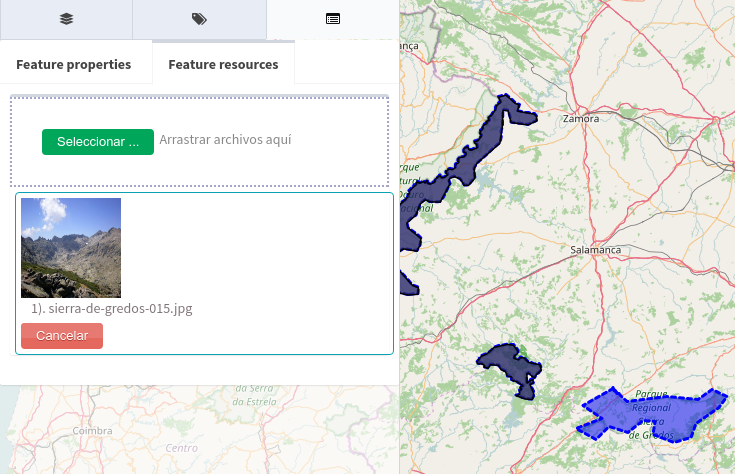Switch to Feature resources tab
Viewport: 735px width, 474px height.
(x=223, y=64)
